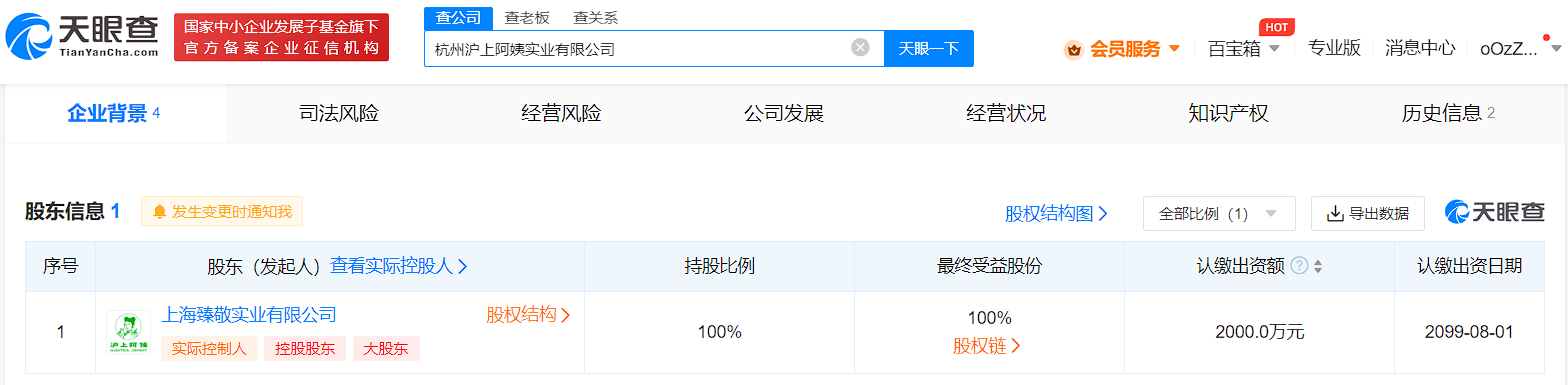Open the 经营风险 tab
Image resolution: width=1568 pixels, height=385 pixels.
point(561,113)
